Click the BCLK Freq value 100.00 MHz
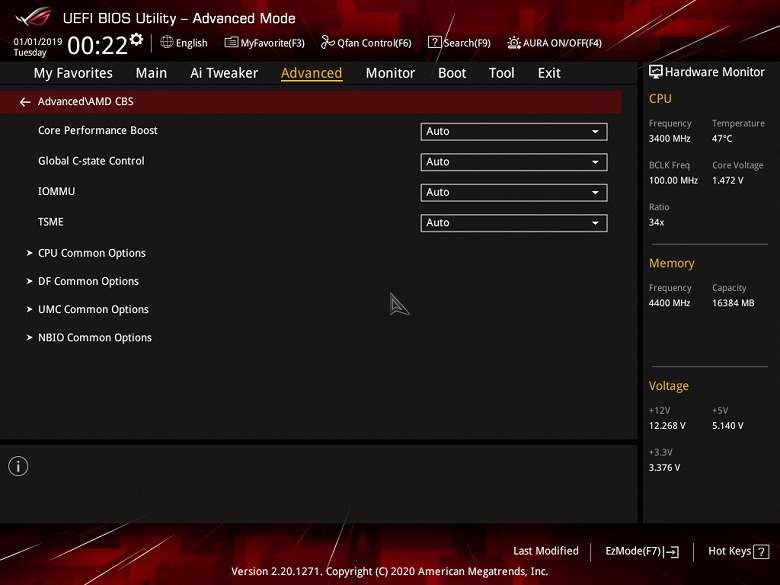Screen dimensions: 780x585 673,181
